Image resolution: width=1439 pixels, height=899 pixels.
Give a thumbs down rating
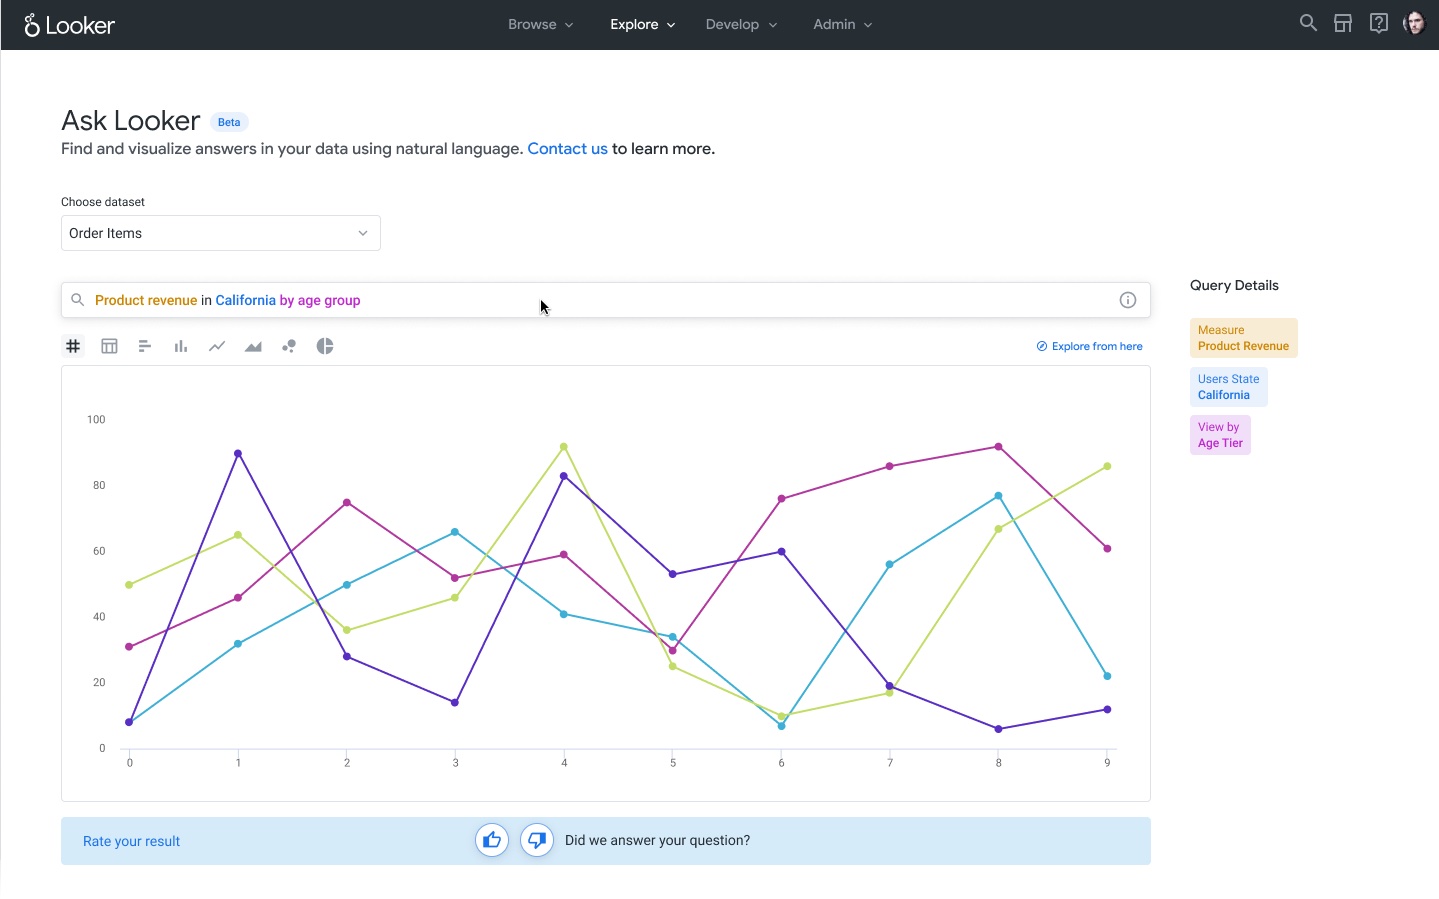537,840
